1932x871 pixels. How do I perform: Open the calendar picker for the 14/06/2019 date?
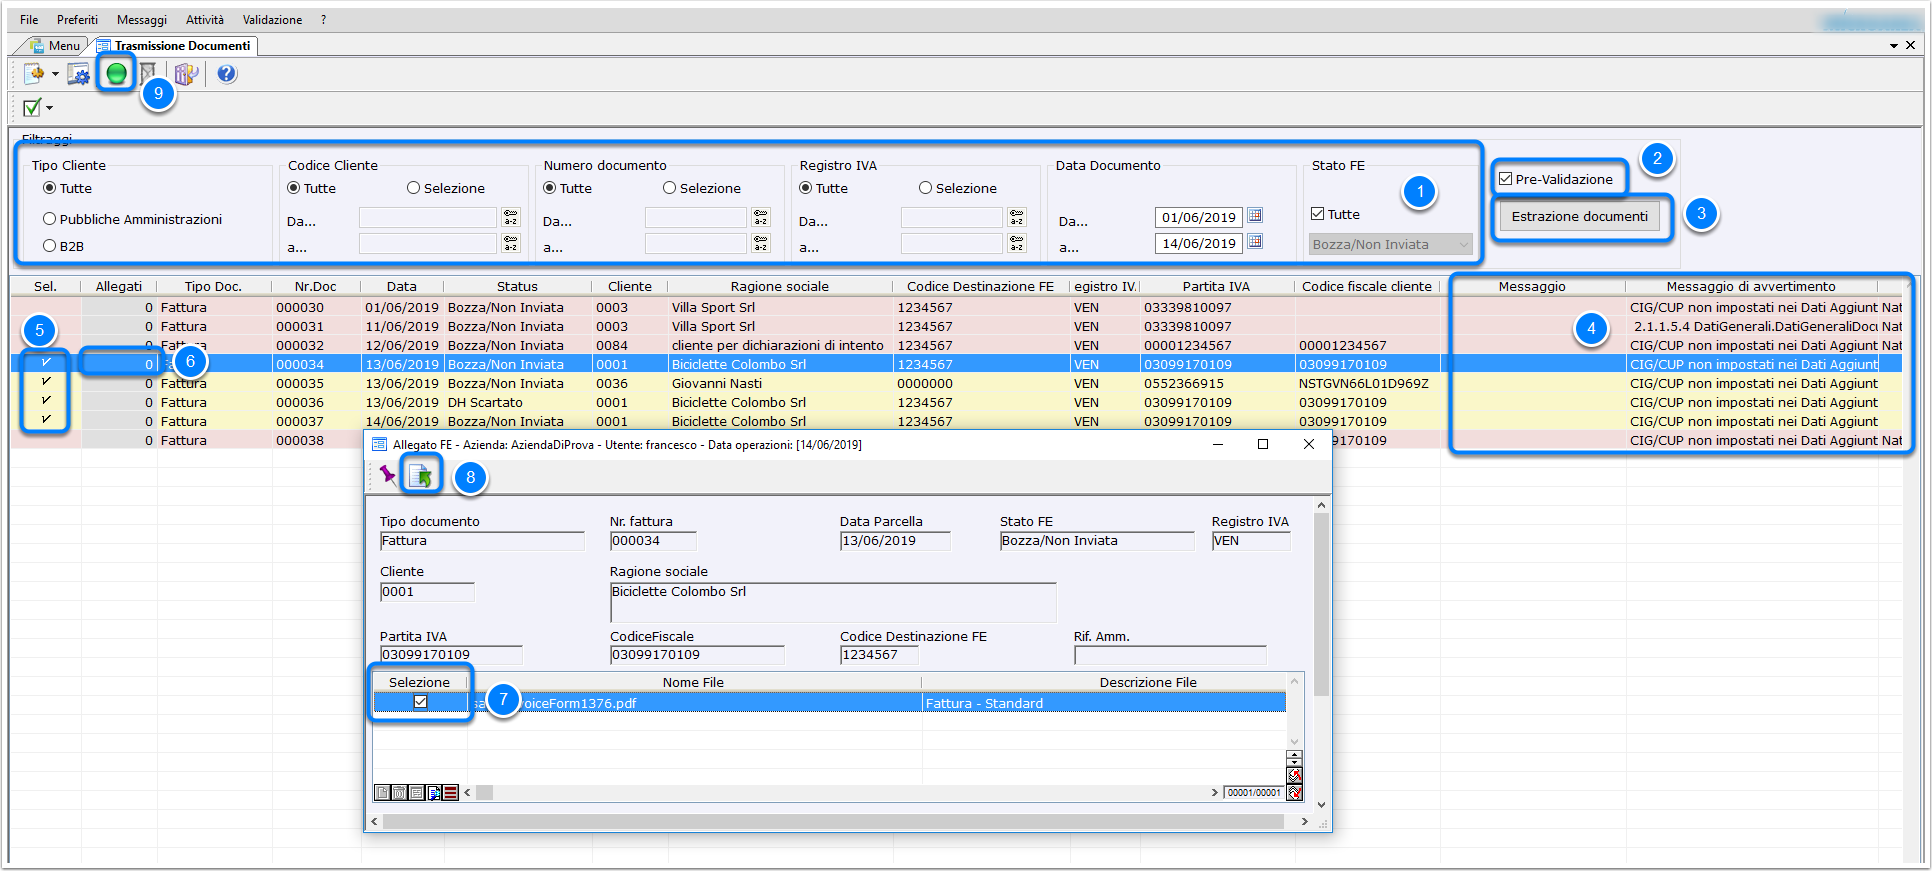click(1256, 242)
